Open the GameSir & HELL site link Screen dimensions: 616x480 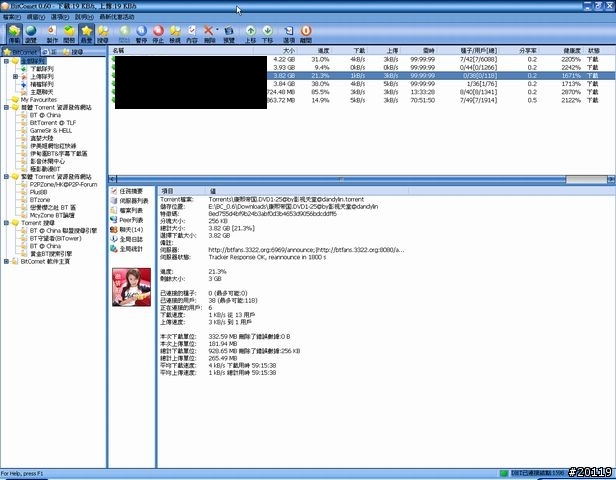tap(51, 130)
